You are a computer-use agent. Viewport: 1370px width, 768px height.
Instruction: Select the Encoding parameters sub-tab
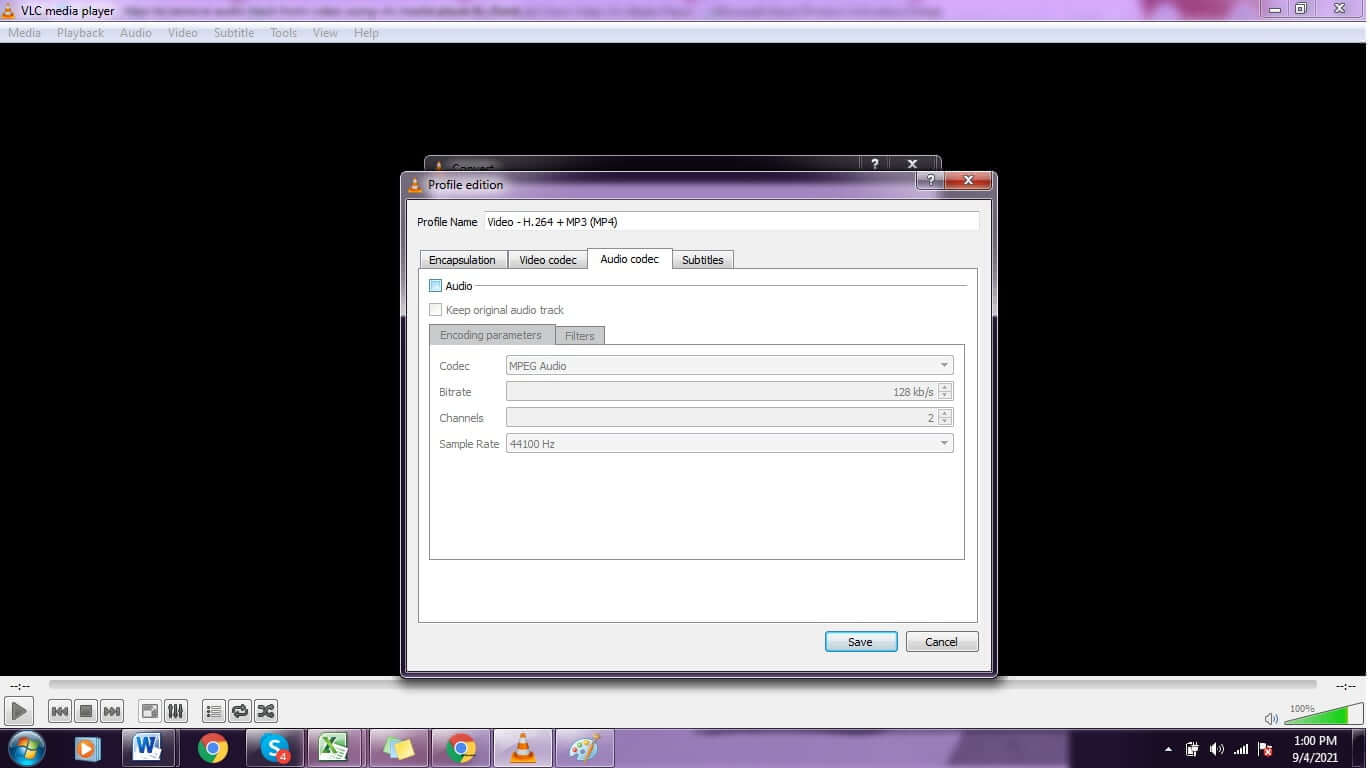[491, 335]
